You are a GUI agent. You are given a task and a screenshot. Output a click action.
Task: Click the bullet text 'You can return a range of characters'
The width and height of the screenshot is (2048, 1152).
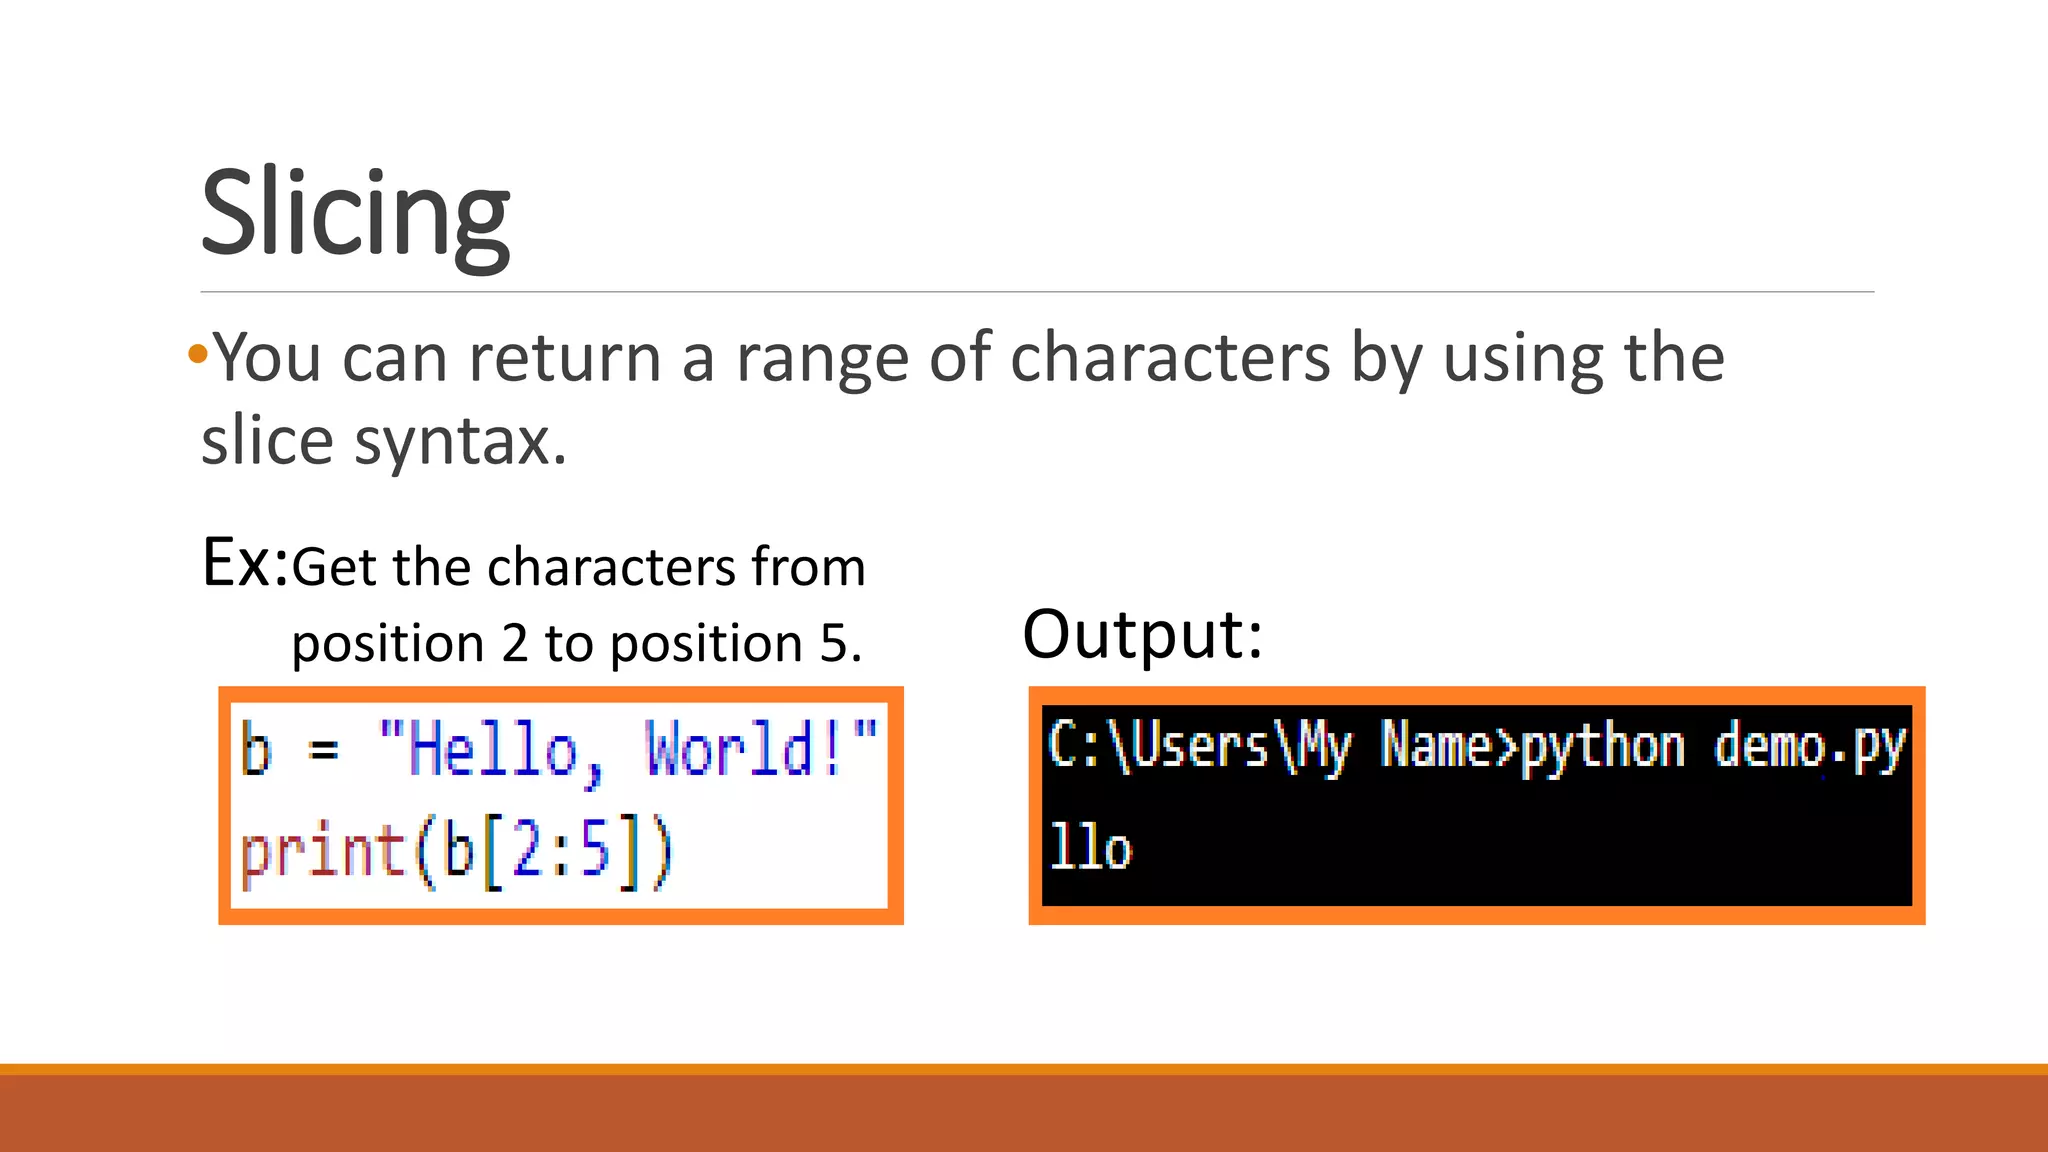[x=771, y=358]
